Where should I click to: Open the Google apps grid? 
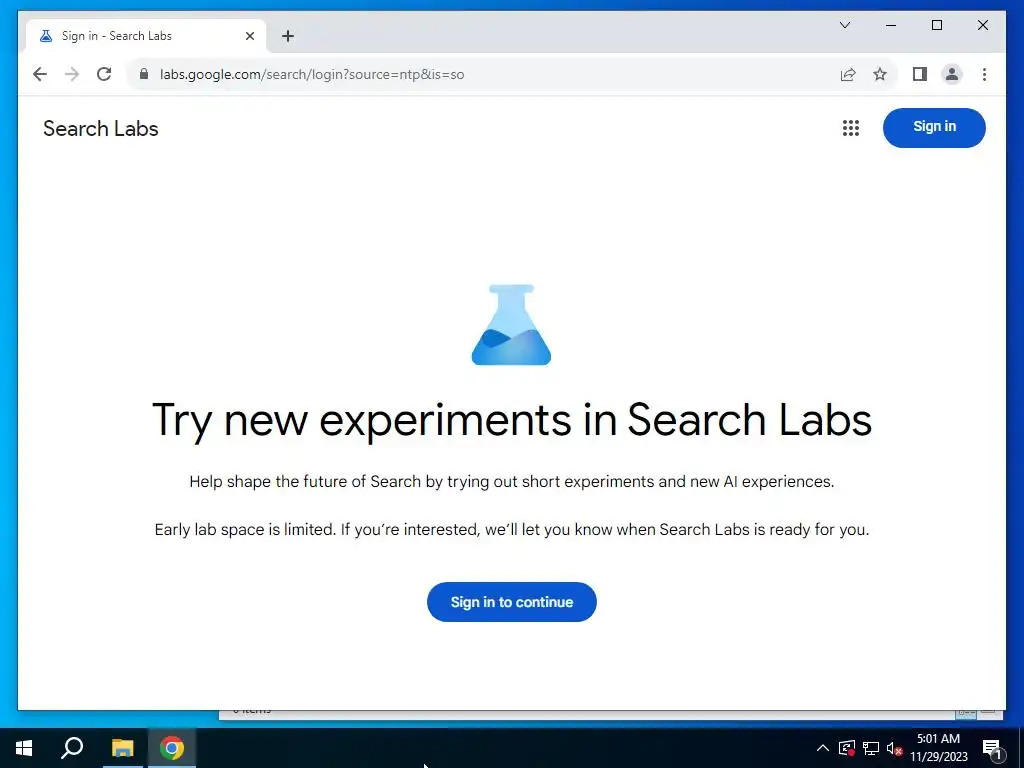[x=850, y=128]
